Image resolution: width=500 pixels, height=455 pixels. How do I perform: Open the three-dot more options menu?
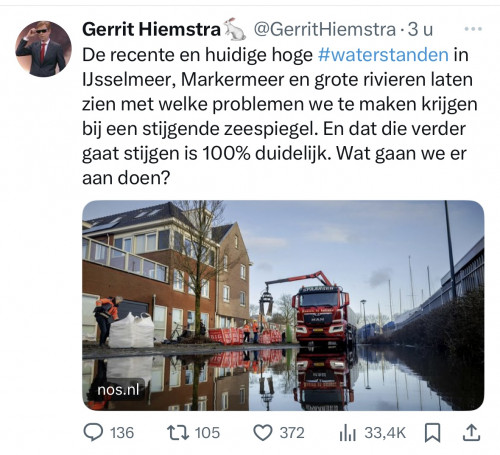click(473, 29)
